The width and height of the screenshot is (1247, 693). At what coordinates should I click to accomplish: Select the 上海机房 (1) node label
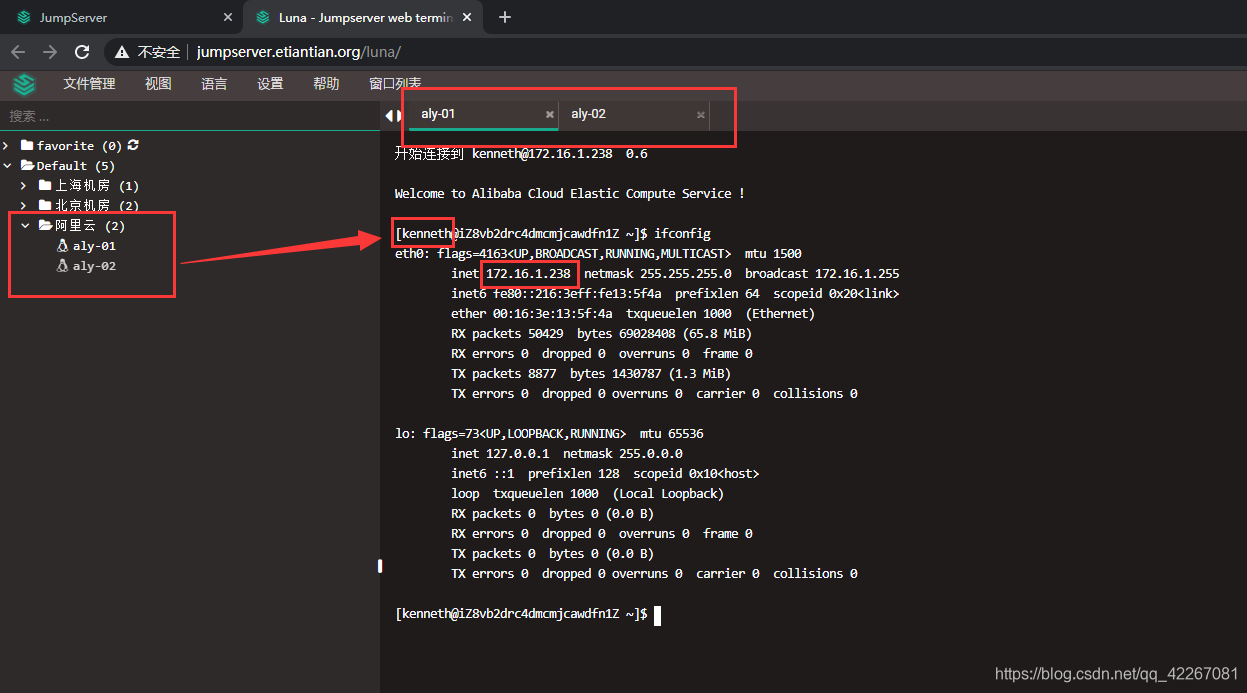(x=97, y=185)
